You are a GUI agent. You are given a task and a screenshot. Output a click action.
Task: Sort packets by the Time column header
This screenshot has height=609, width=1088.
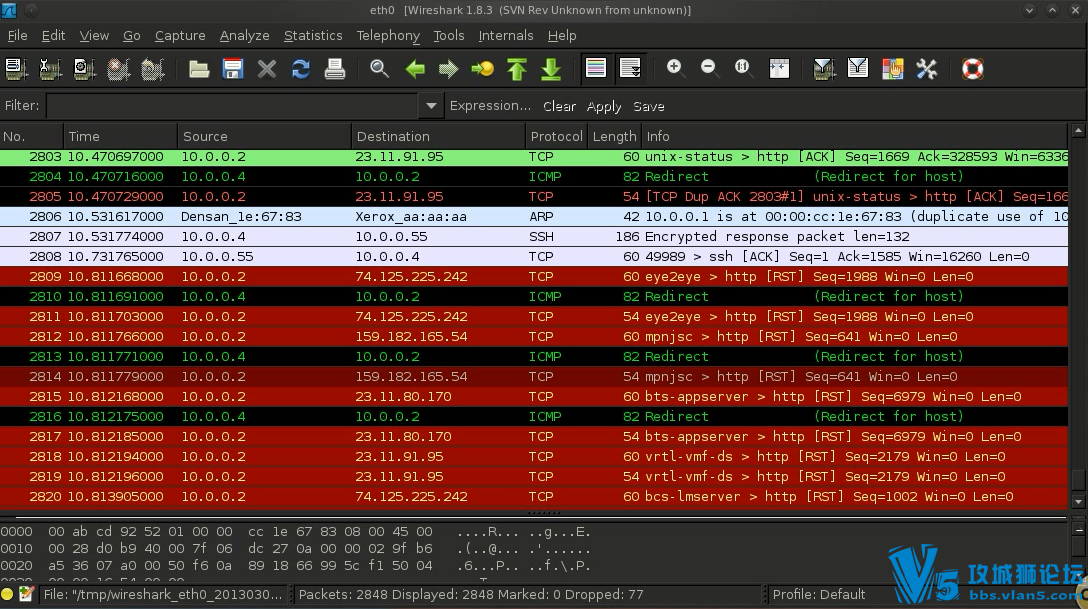pos(84,137)
